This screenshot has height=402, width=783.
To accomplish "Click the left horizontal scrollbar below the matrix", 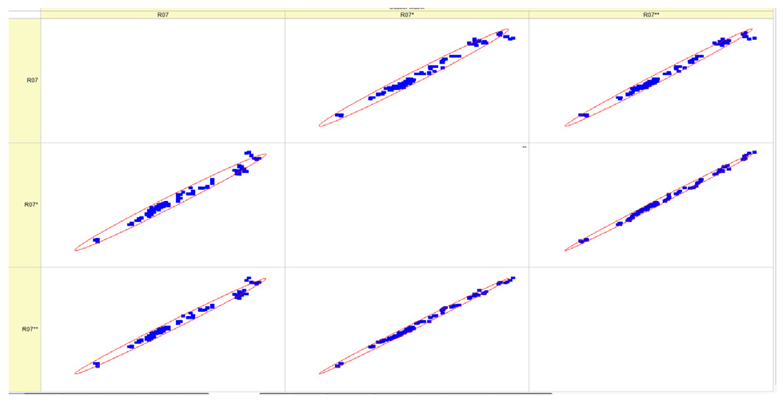I will point(116,394).
